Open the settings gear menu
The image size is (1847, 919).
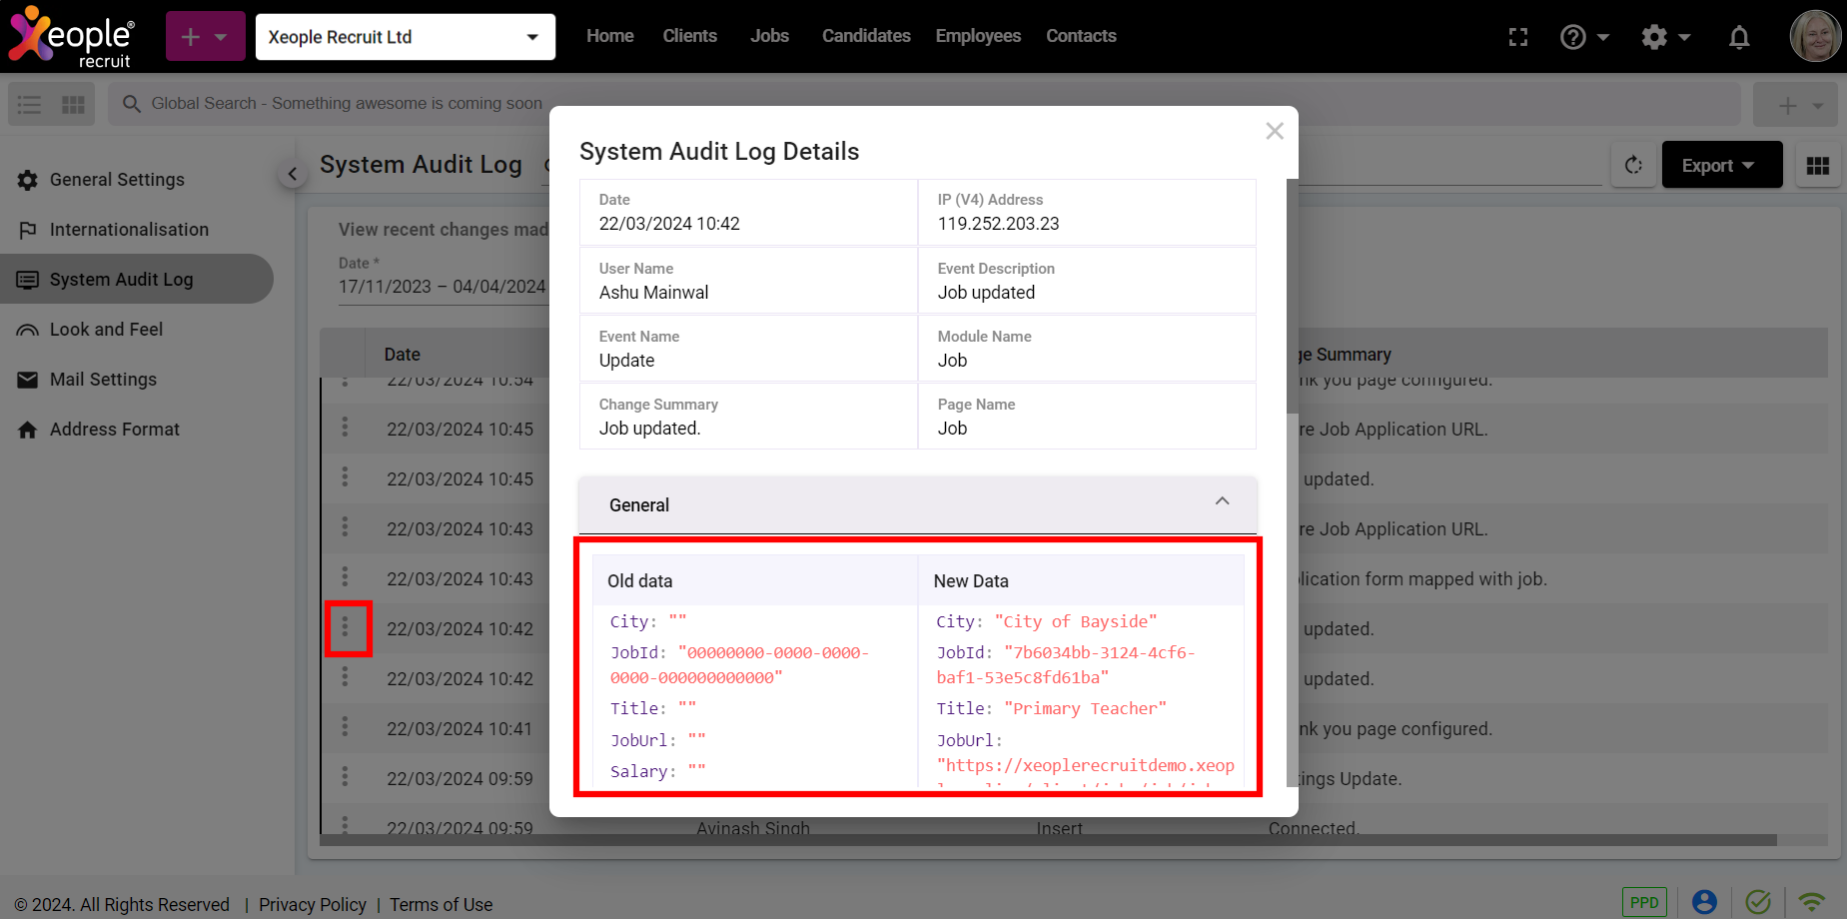pos(1665,37)
